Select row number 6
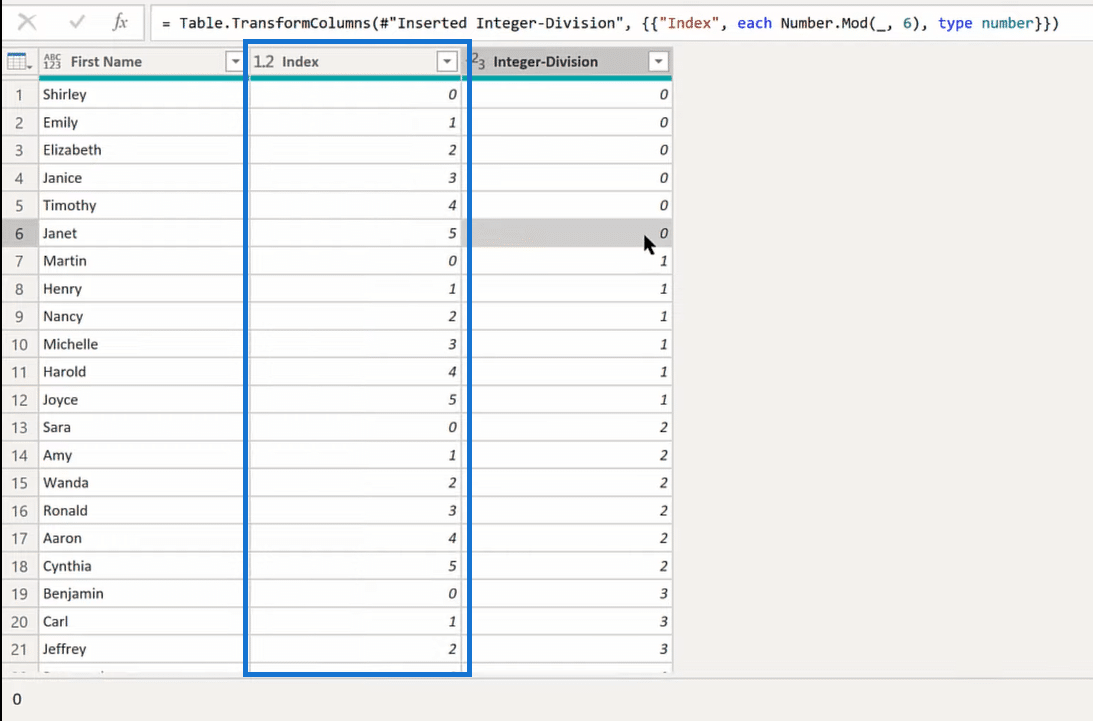This screenshot has width=1093, height=721. click(20, 234)
